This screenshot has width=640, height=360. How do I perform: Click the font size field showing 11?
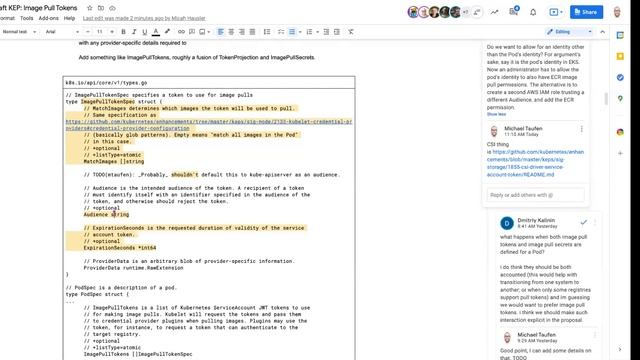[100, 32]
